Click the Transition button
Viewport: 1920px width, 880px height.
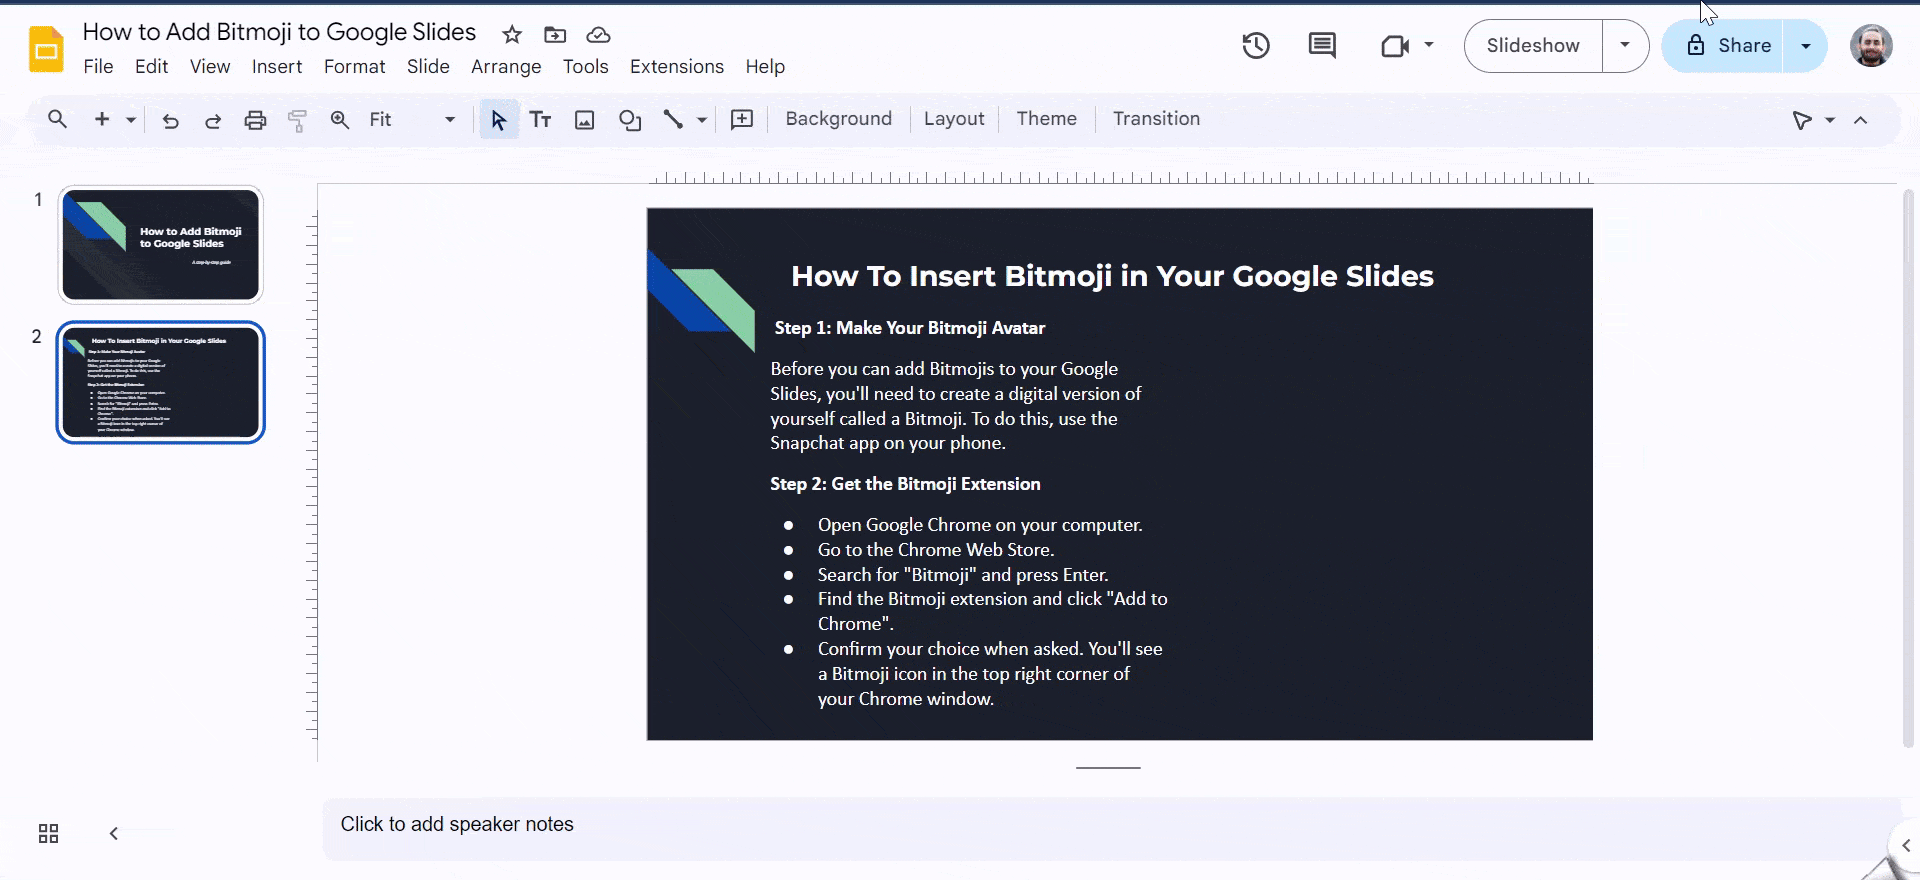[x=1156, y=119]
